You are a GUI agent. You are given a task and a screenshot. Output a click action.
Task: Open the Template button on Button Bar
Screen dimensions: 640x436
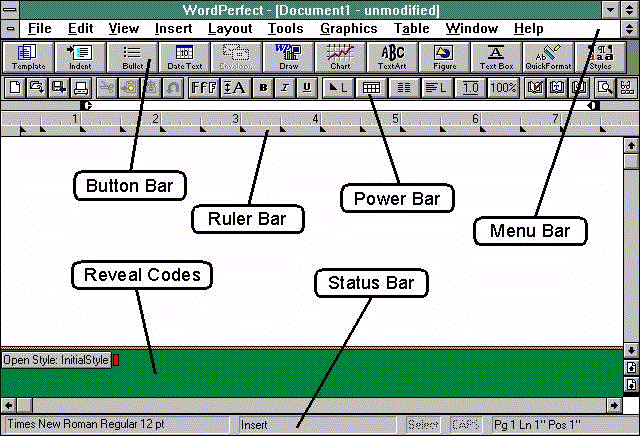click(x=28, y=57)
